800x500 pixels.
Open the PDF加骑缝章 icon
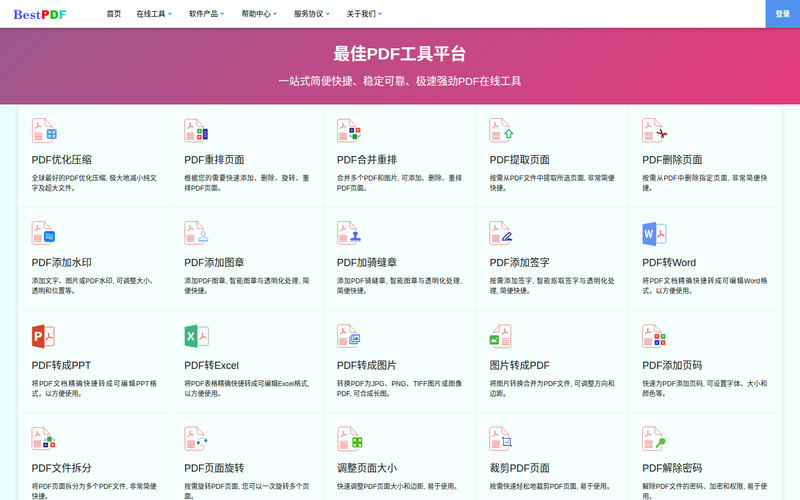pyautogui.click(x=349, y=233)
